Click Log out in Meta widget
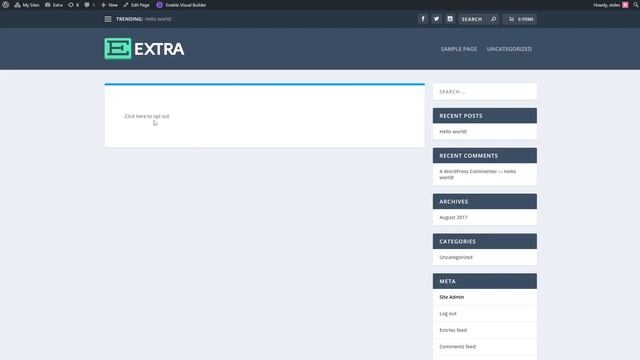 pyautogui.click(x=448, y=313)
